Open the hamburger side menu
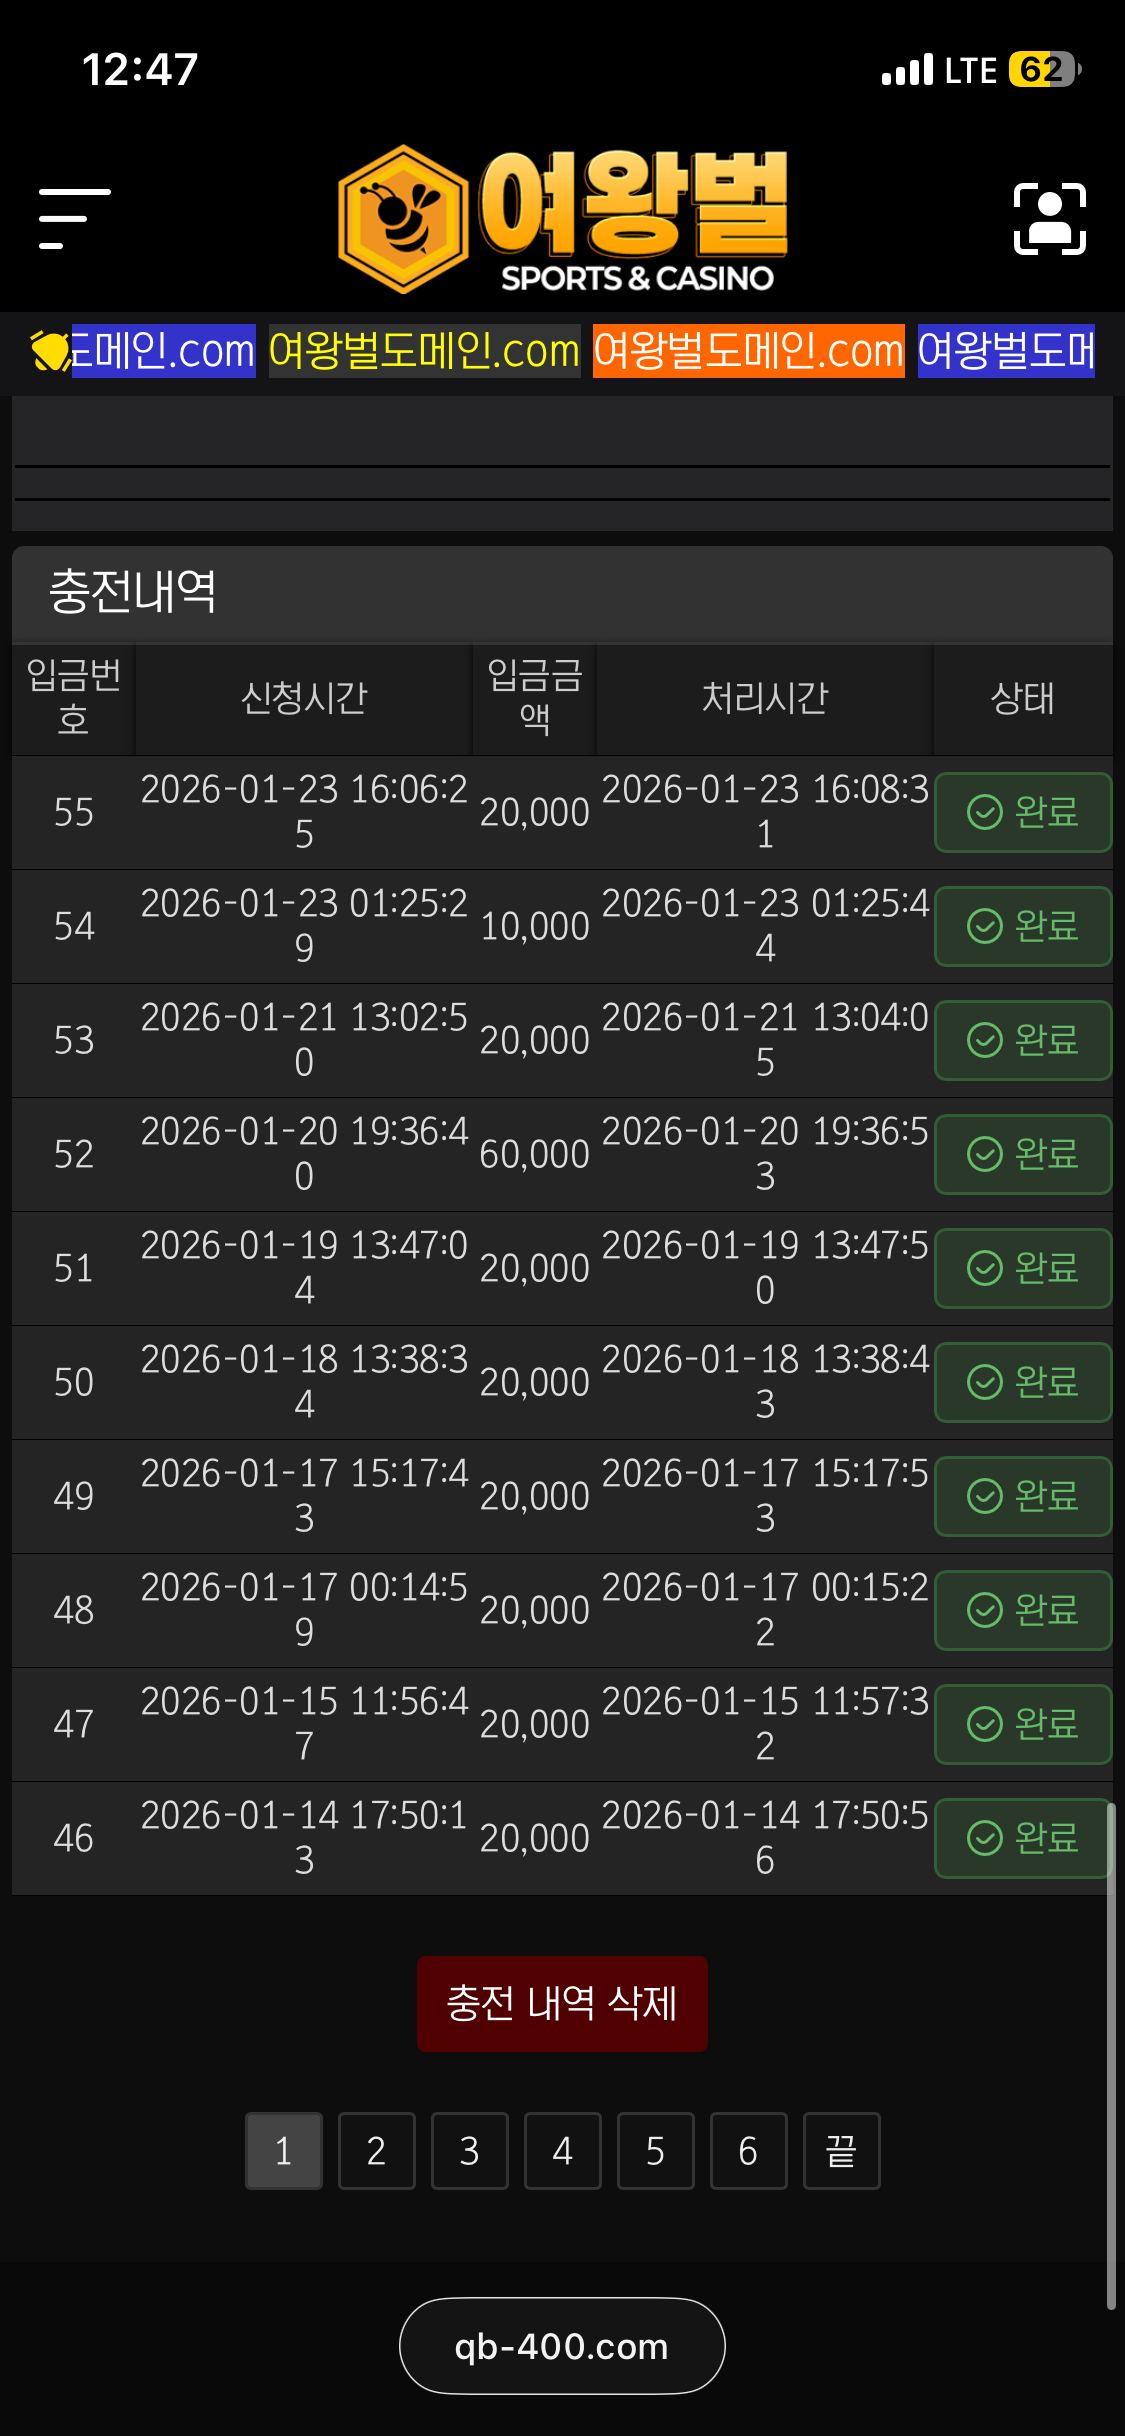This screenshot has width=1125, height=2436. tap(74, 218)
